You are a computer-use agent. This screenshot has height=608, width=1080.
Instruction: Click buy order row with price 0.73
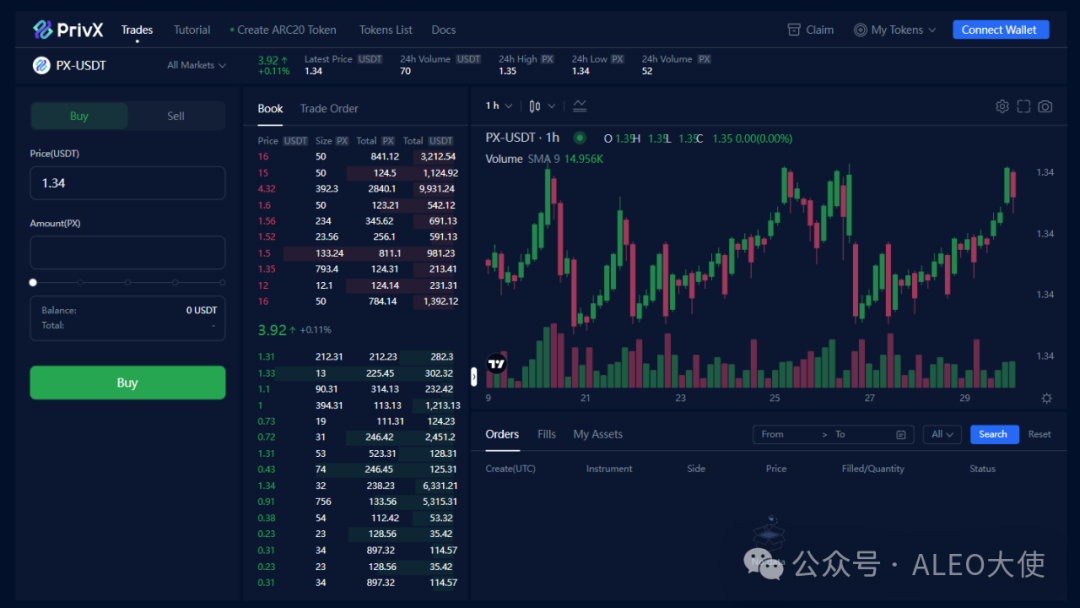357,421
